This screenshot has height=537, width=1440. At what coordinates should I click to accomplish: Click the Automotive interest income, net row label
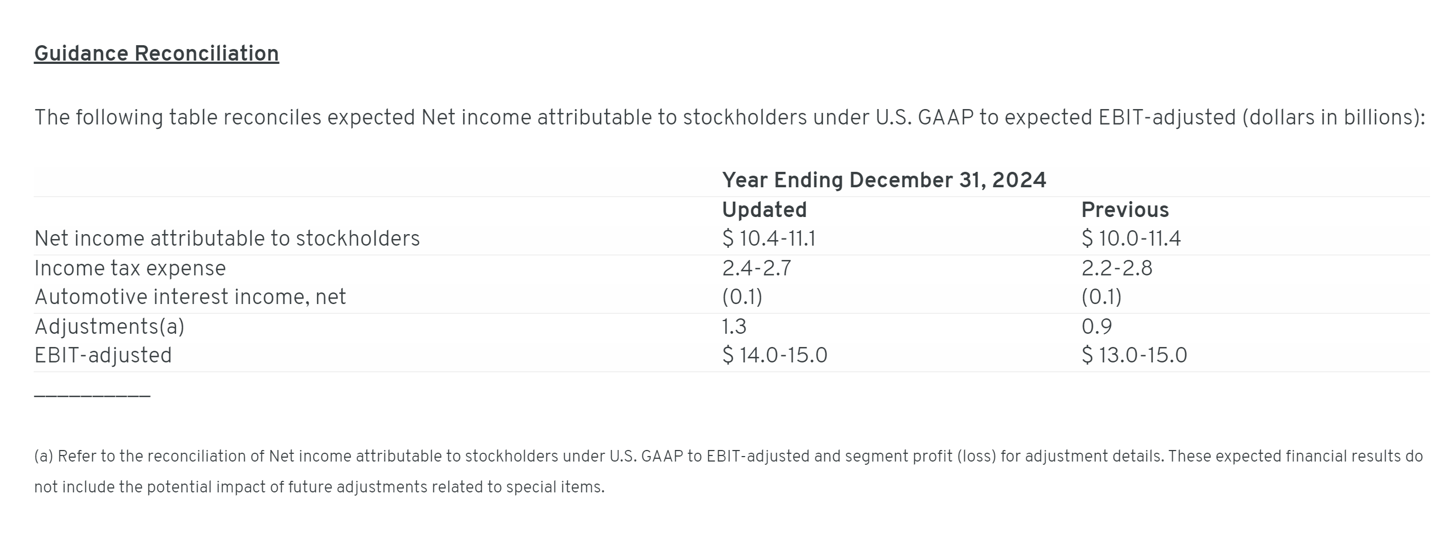(x=190, y=297)
